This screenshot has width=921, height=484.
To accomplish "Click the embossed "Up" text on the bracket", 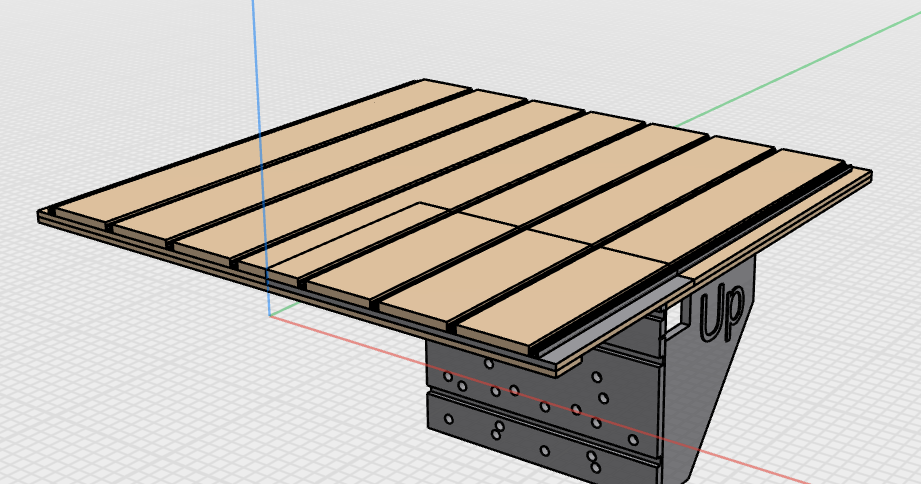I will [x=722, y=313].
